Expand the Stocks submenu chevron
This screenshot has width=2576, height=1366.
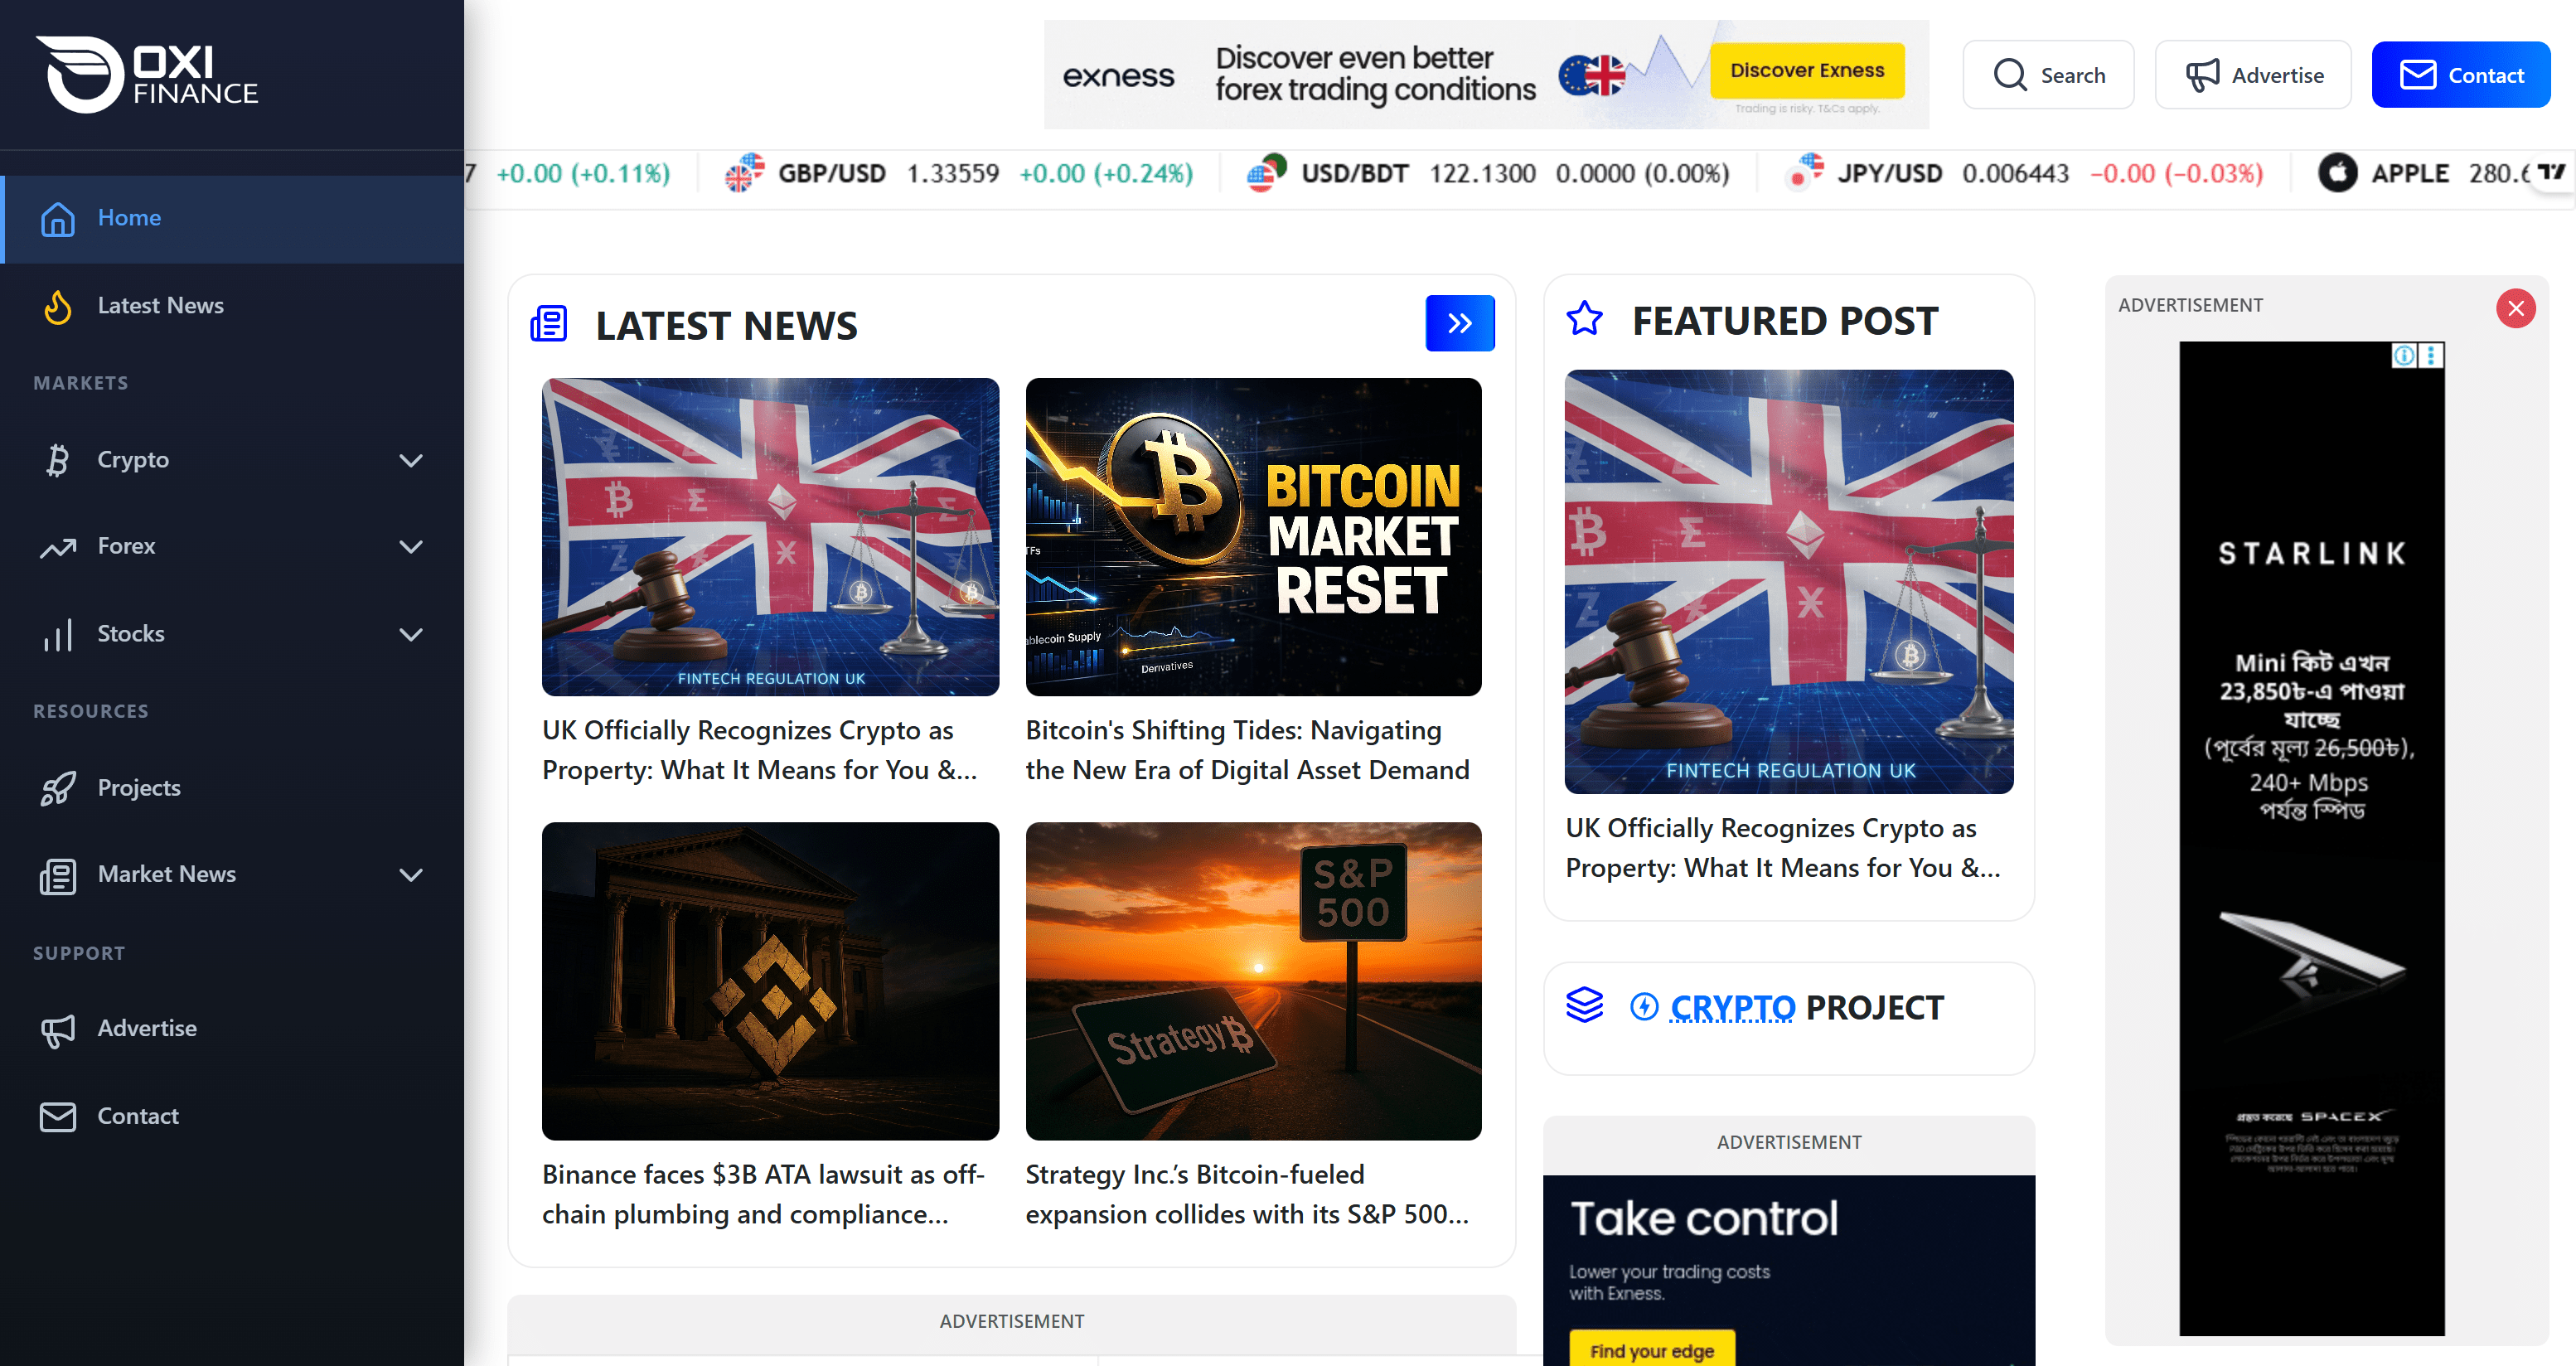click(411, 634)
